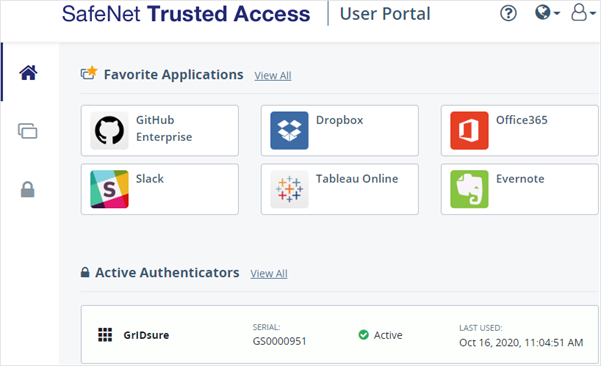View all Favorite Applications
This screenshot has width=601, height=366.
point(273,75)
